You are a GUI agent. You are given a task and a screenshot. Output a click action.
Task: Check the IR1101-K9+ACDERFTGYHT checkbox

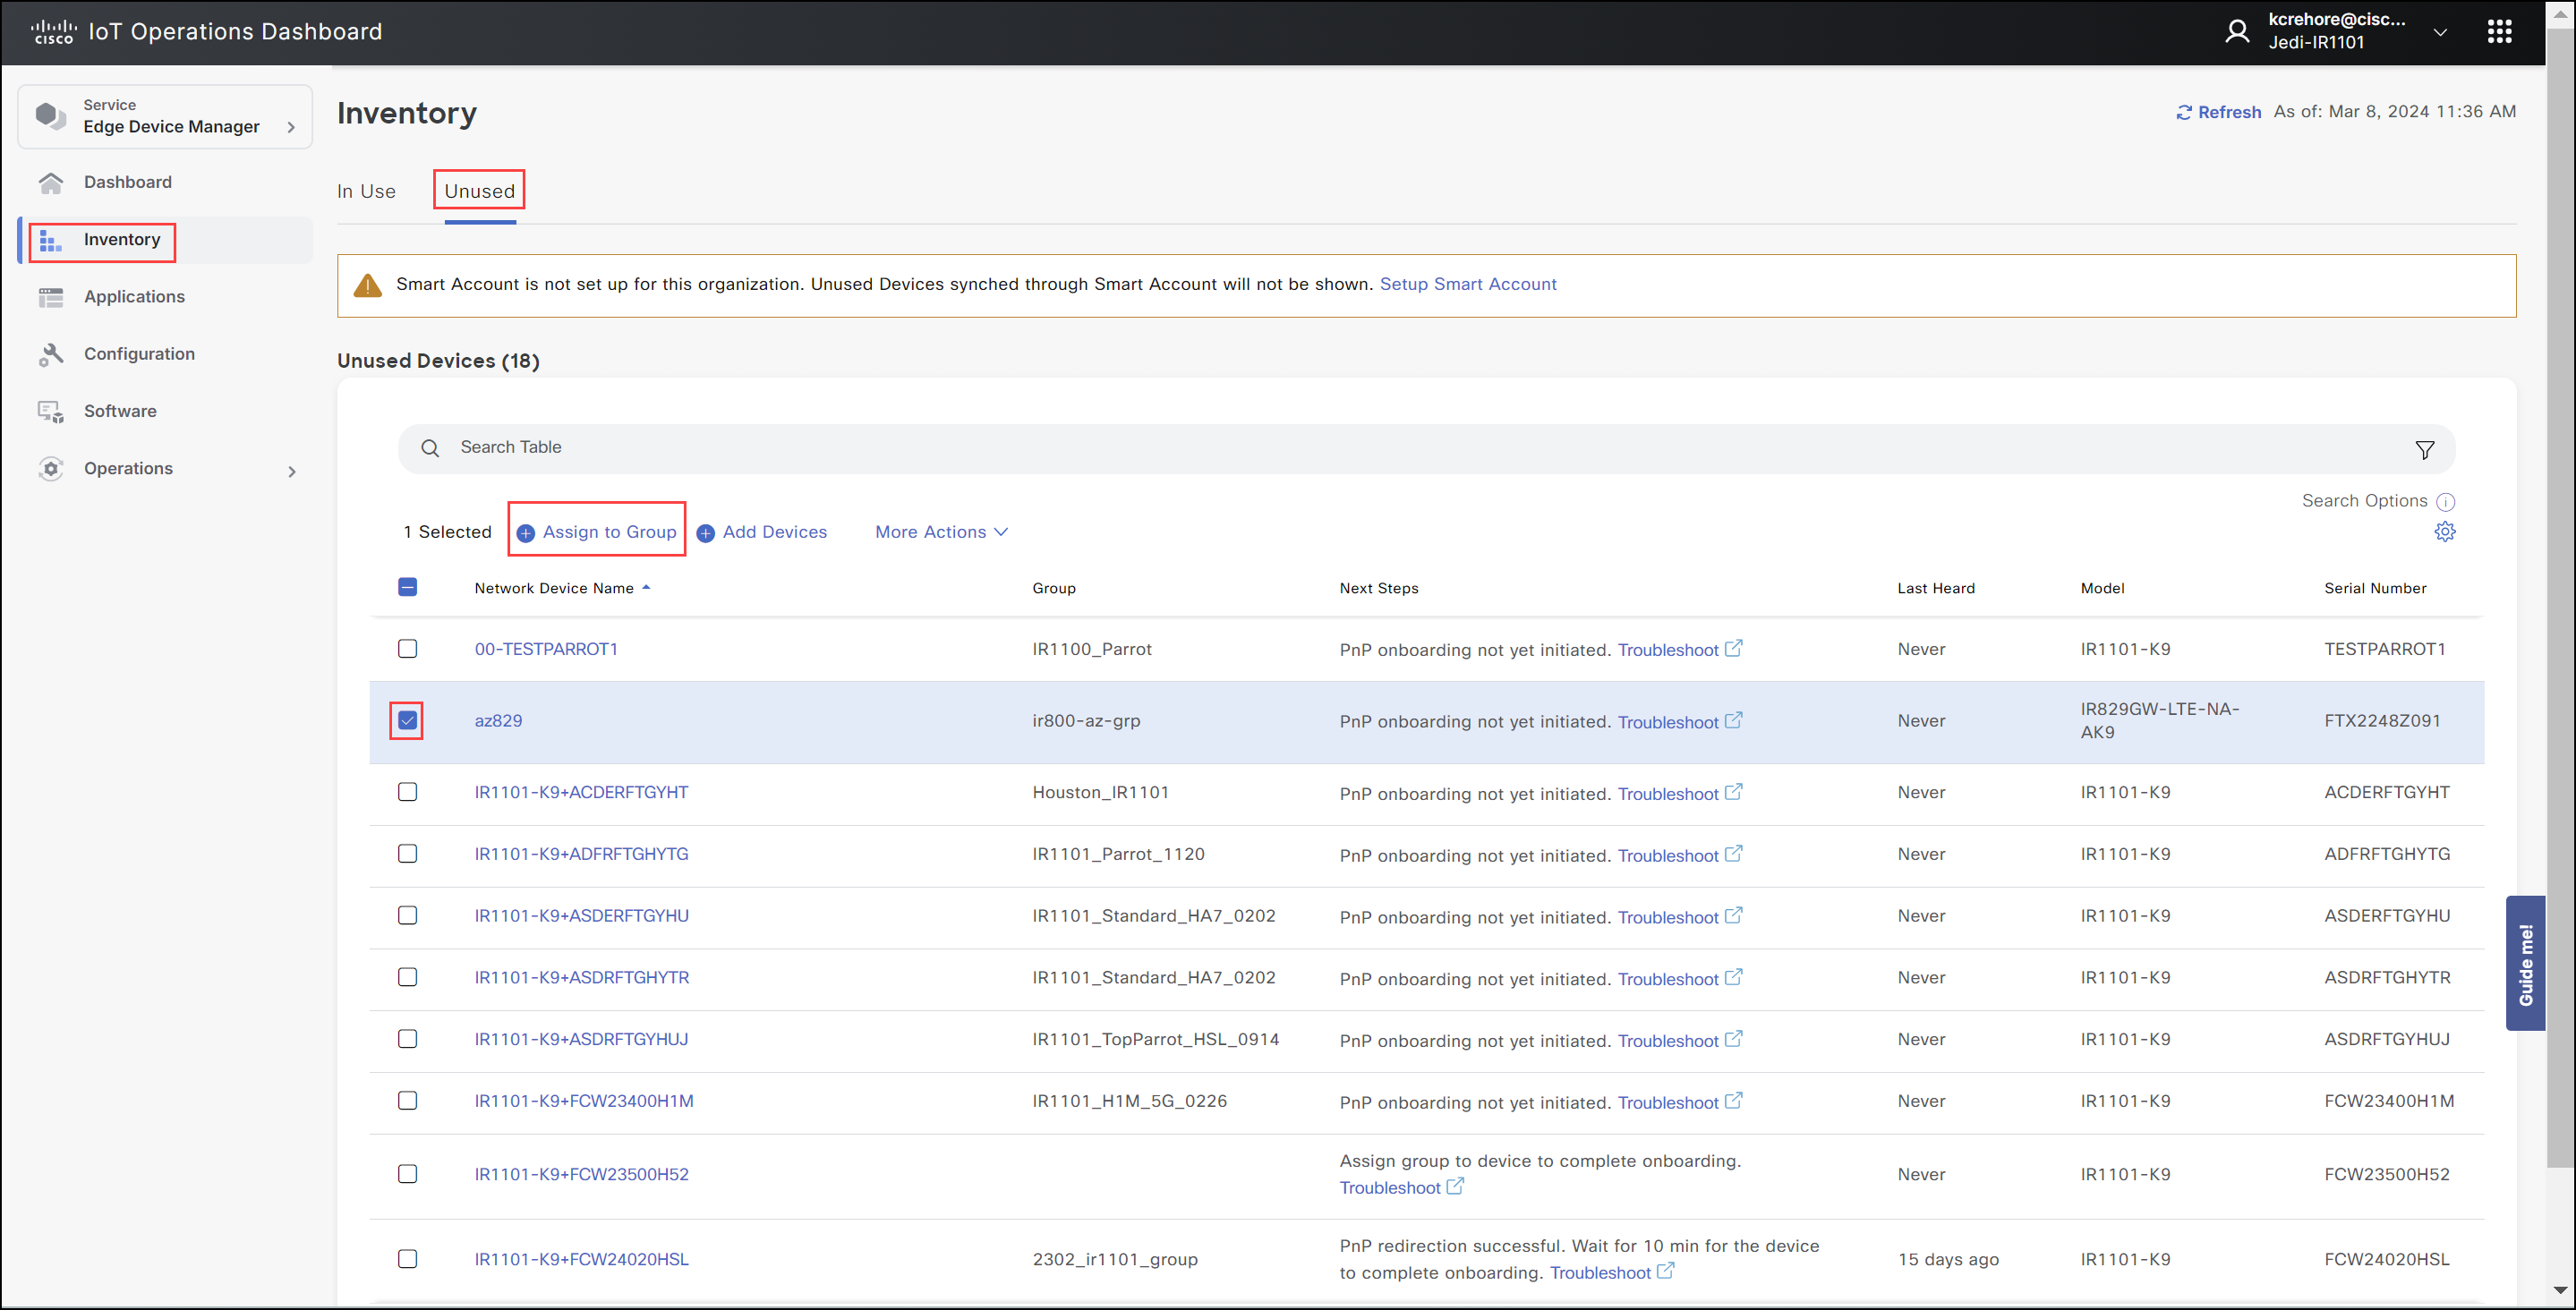click(407, 792)
